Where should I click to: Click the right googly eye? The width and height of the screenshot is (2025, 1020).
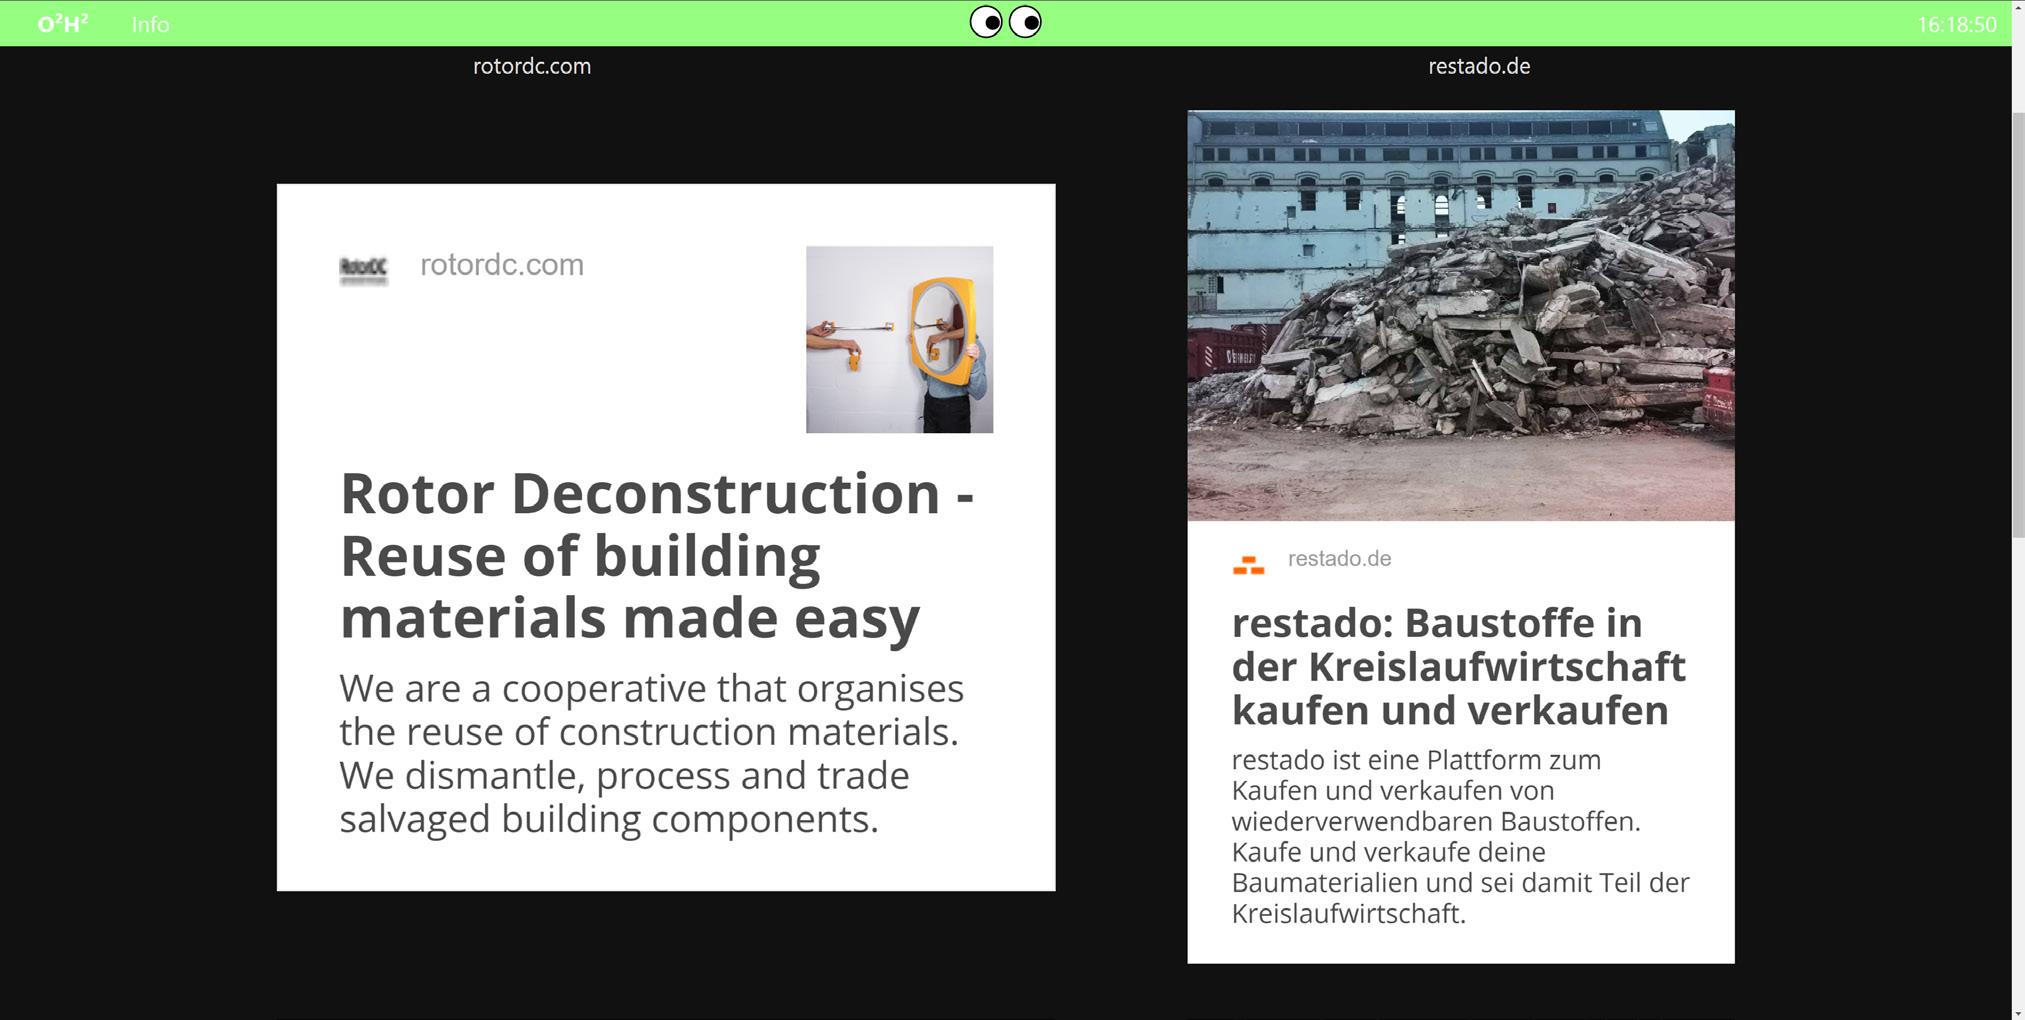[x=1025, y=22]
